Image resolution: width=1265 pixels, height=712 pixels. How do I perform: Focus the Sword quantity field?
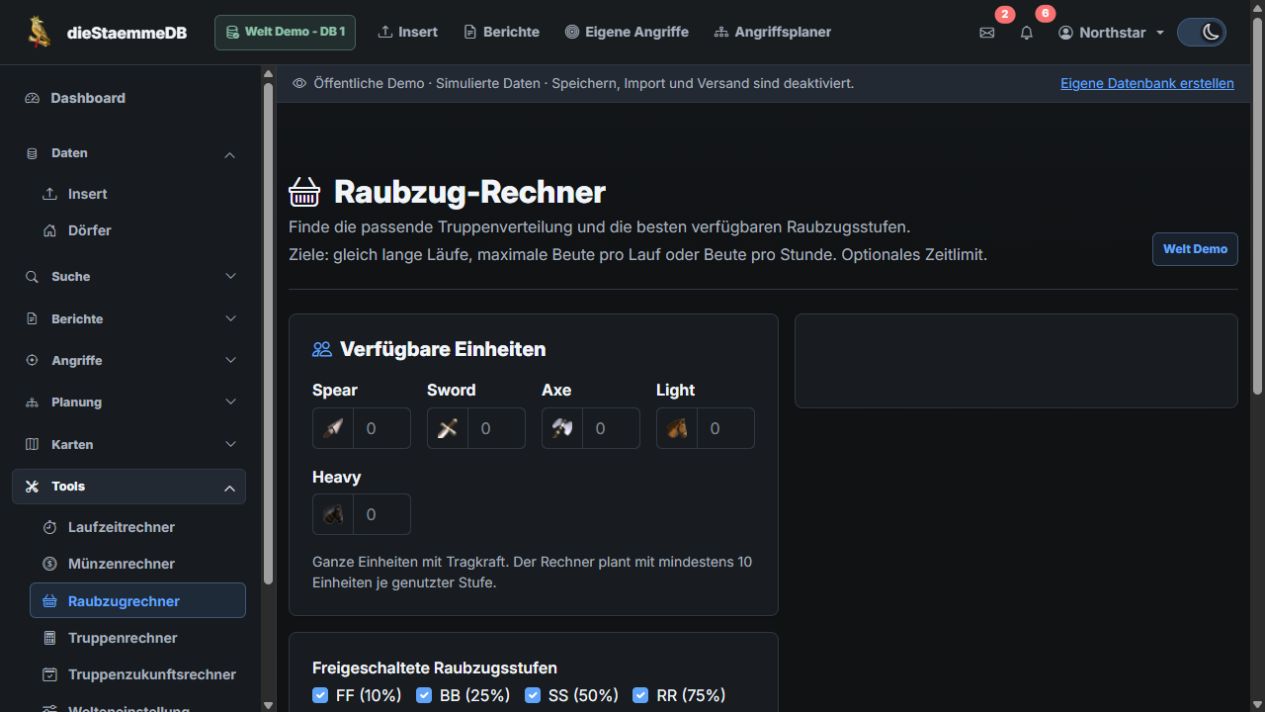(497, 428)
